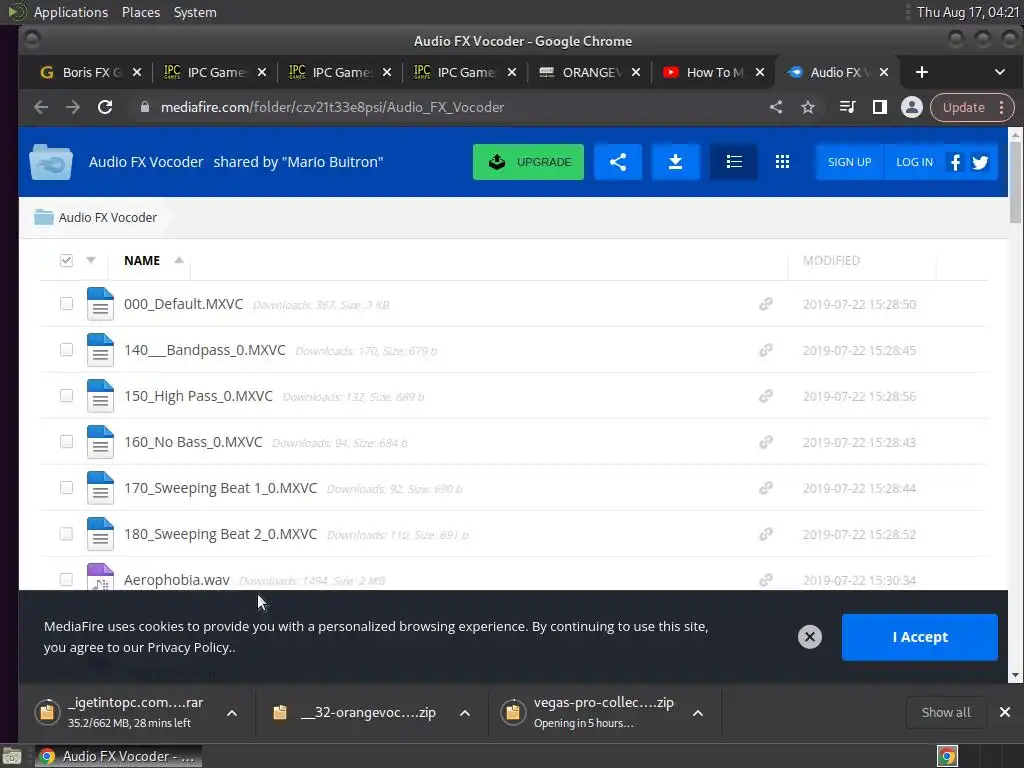Screen dimensions: 1024x768
Task: Click the page vertical scrollbar thumb
Action: (x=1015, y=182)
